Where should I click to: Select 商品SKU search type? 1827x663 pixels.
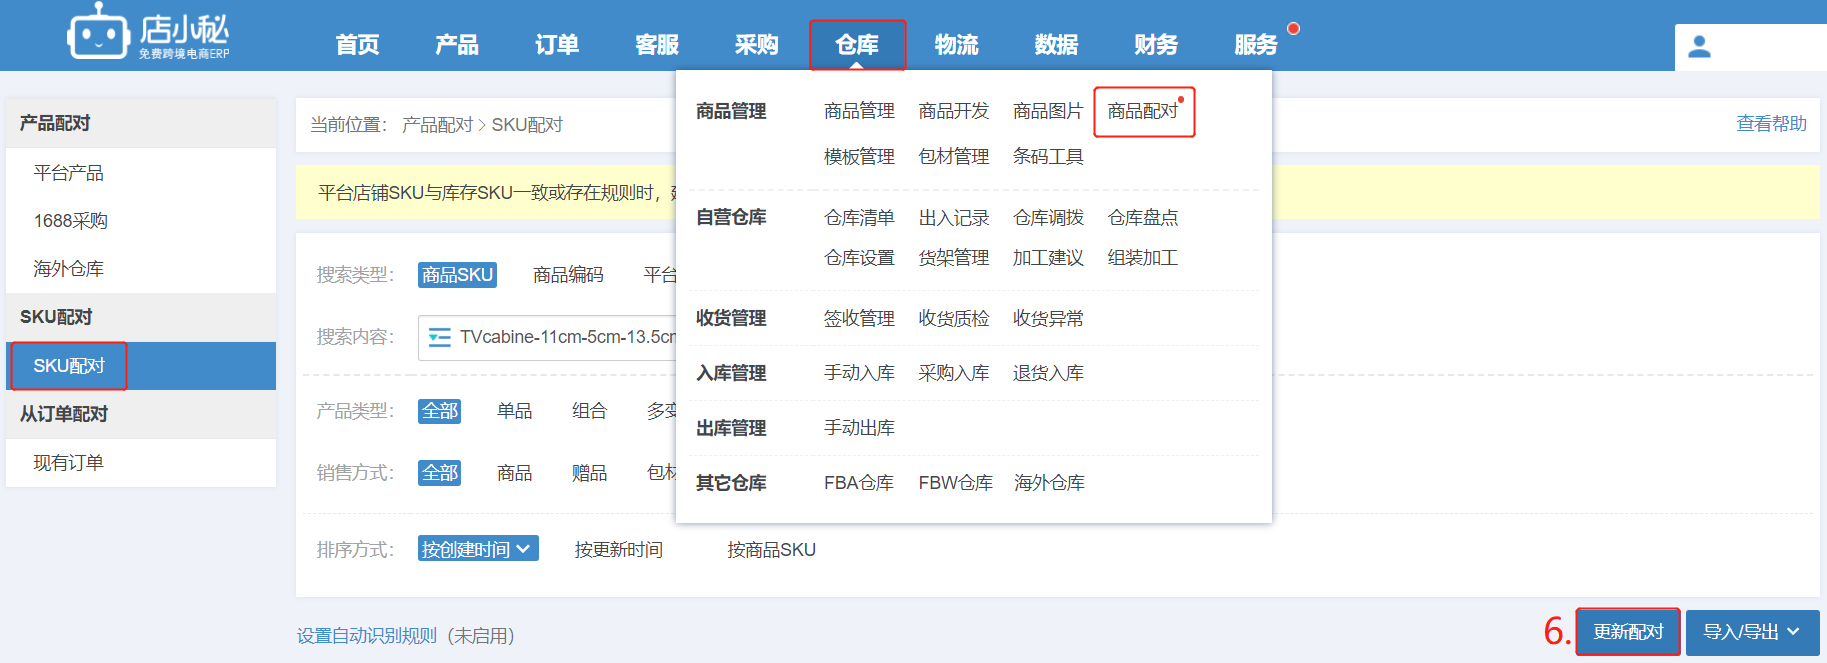click(457, 275)
